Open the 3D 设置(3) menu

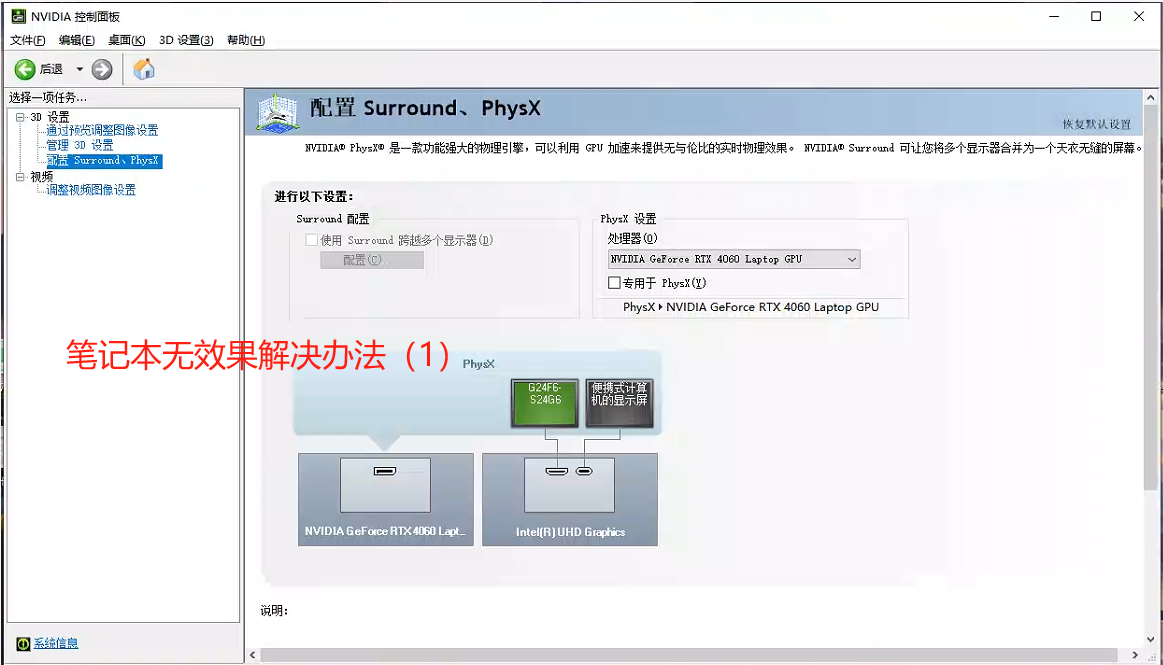(186, 40)
